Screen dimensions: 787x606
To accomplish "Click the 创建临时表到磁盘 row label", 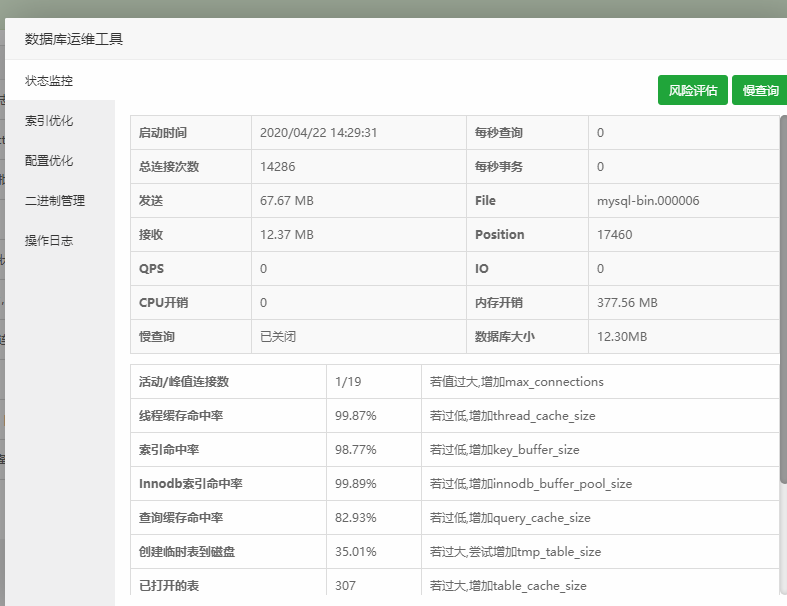I will point(187,551).
